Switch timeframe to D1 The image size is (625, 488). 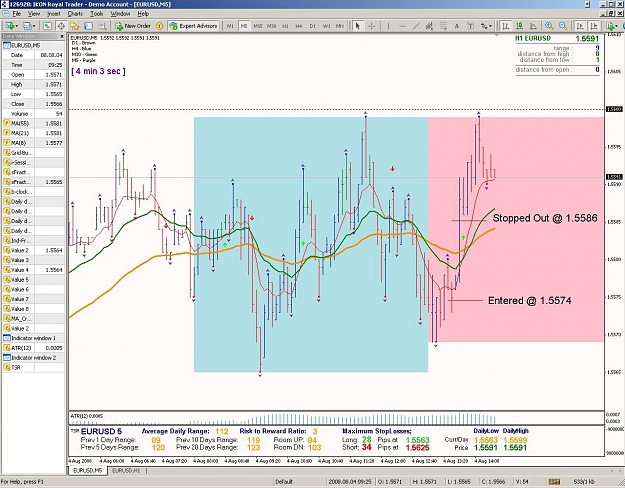click(x=313, y=26)
